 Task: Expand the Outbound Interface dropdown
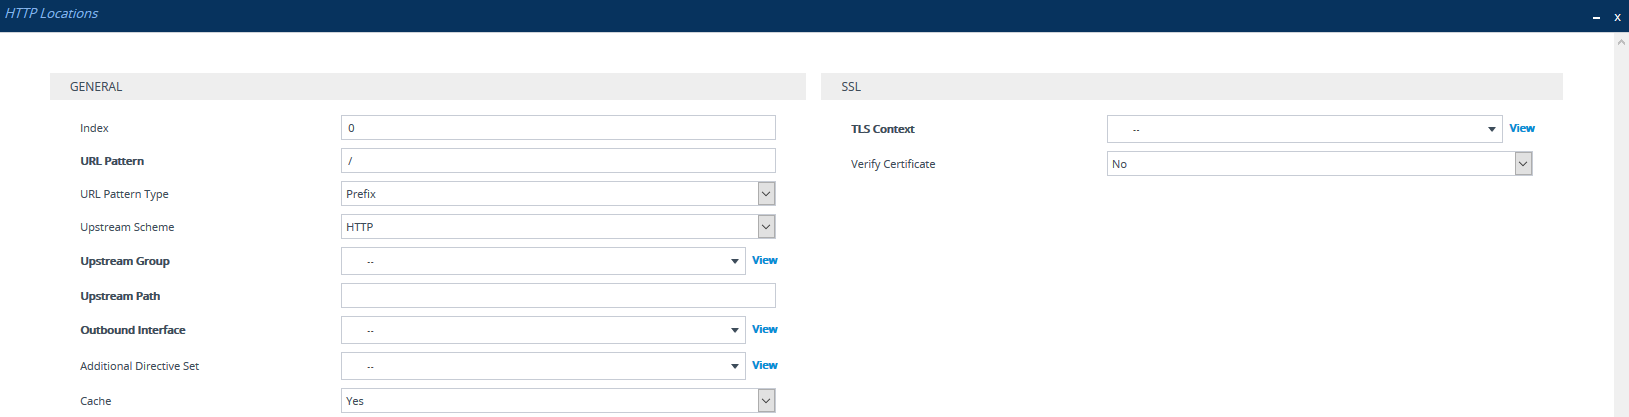[x=543, y=330]
